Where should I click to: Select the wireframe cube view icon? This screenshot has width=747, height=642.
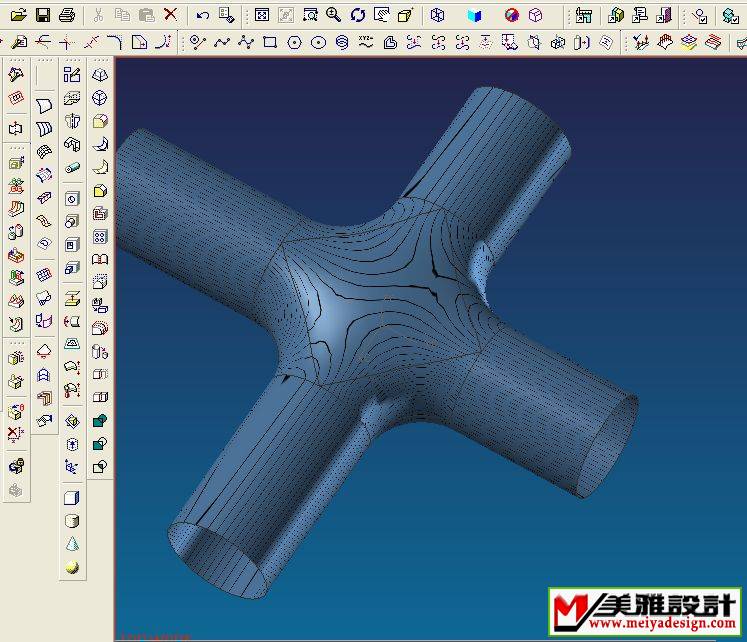[437, 15]
